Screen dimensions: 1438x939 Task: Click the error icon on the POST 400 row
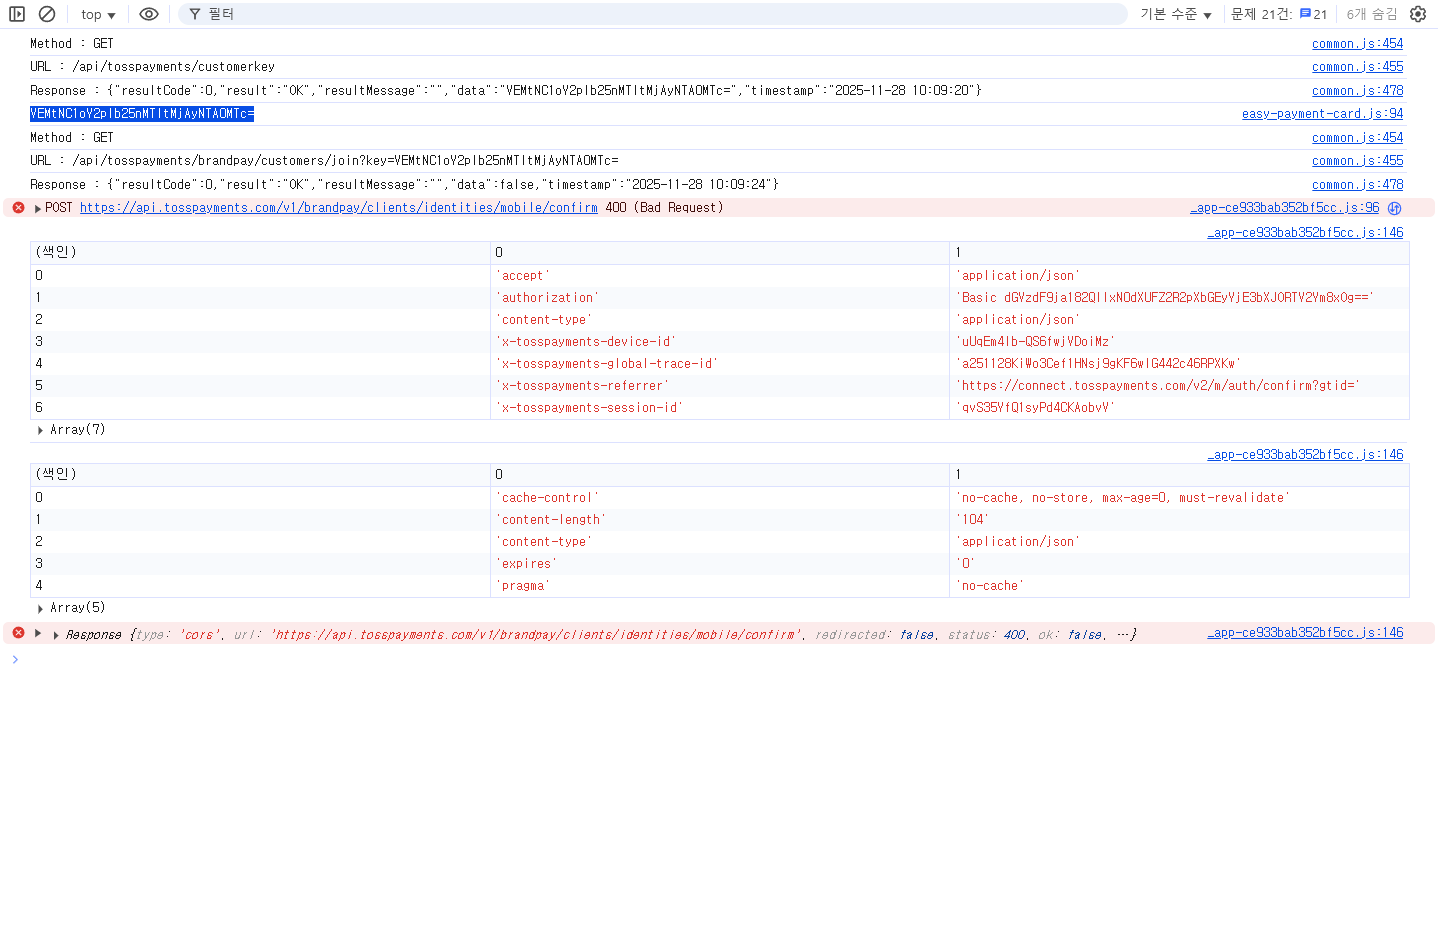tap(18, 208)
